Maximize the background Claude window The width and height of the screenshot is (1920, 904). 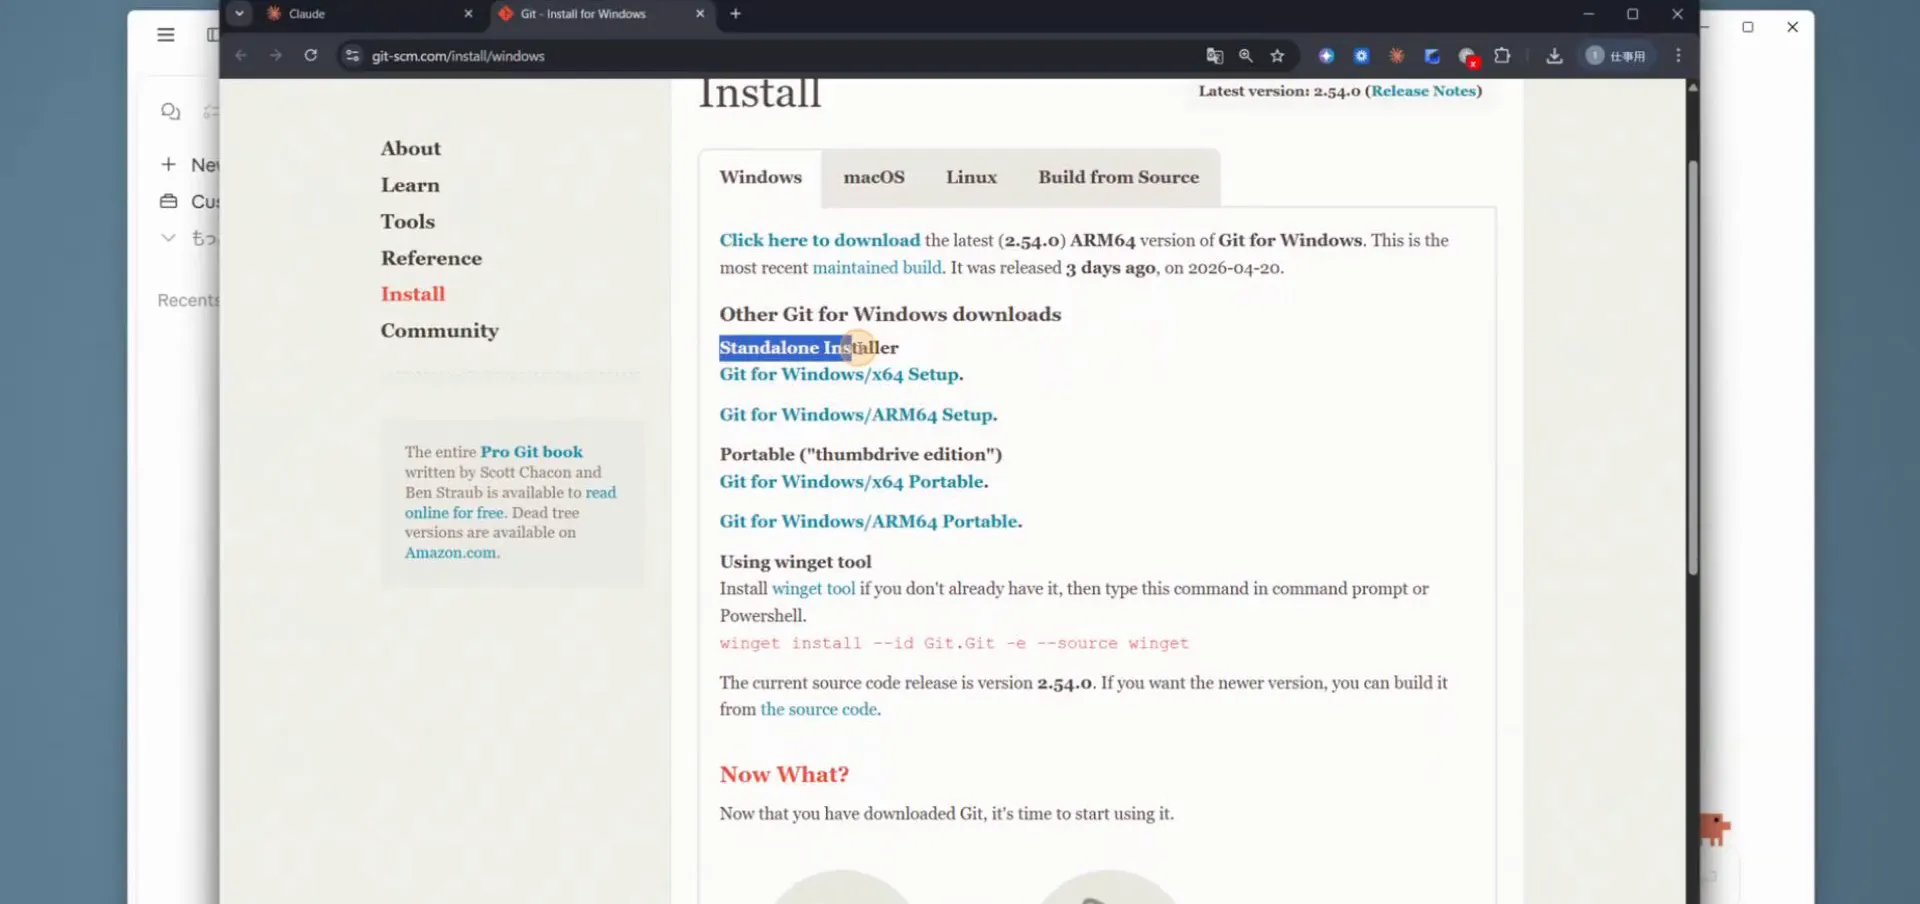pyautogui.click(x=1748, y=27)
